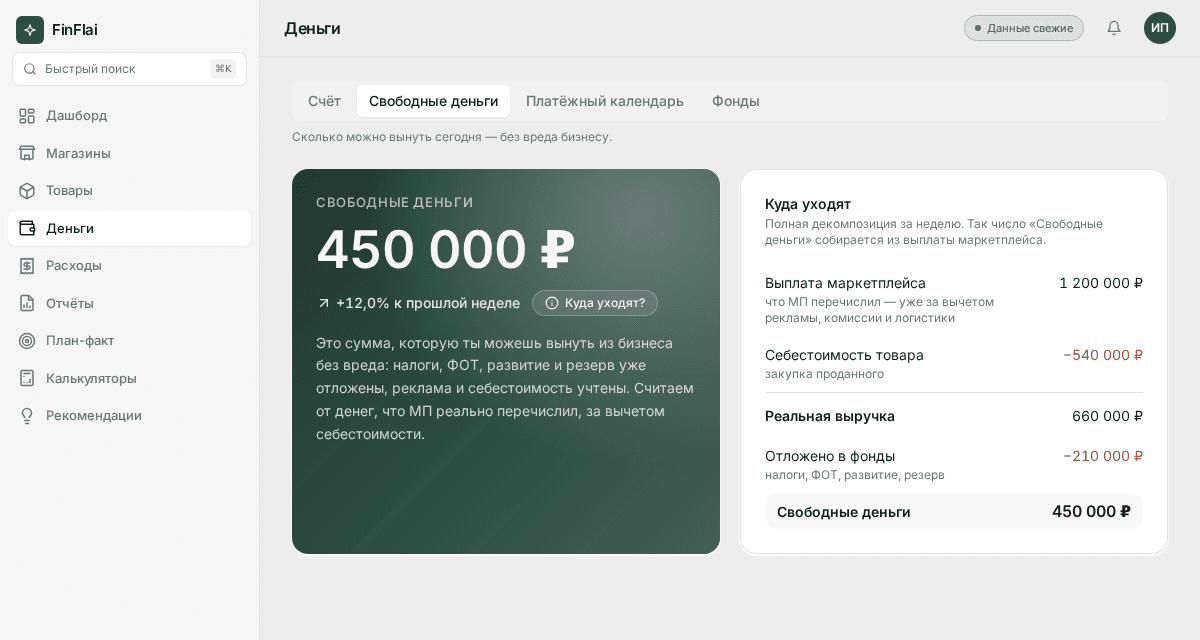Viewport: 1200px width, 640px height.
Task: Click the СВОБОДНЫЕ ДЕНЬГИ card caption
Action: tap(395, 202)
